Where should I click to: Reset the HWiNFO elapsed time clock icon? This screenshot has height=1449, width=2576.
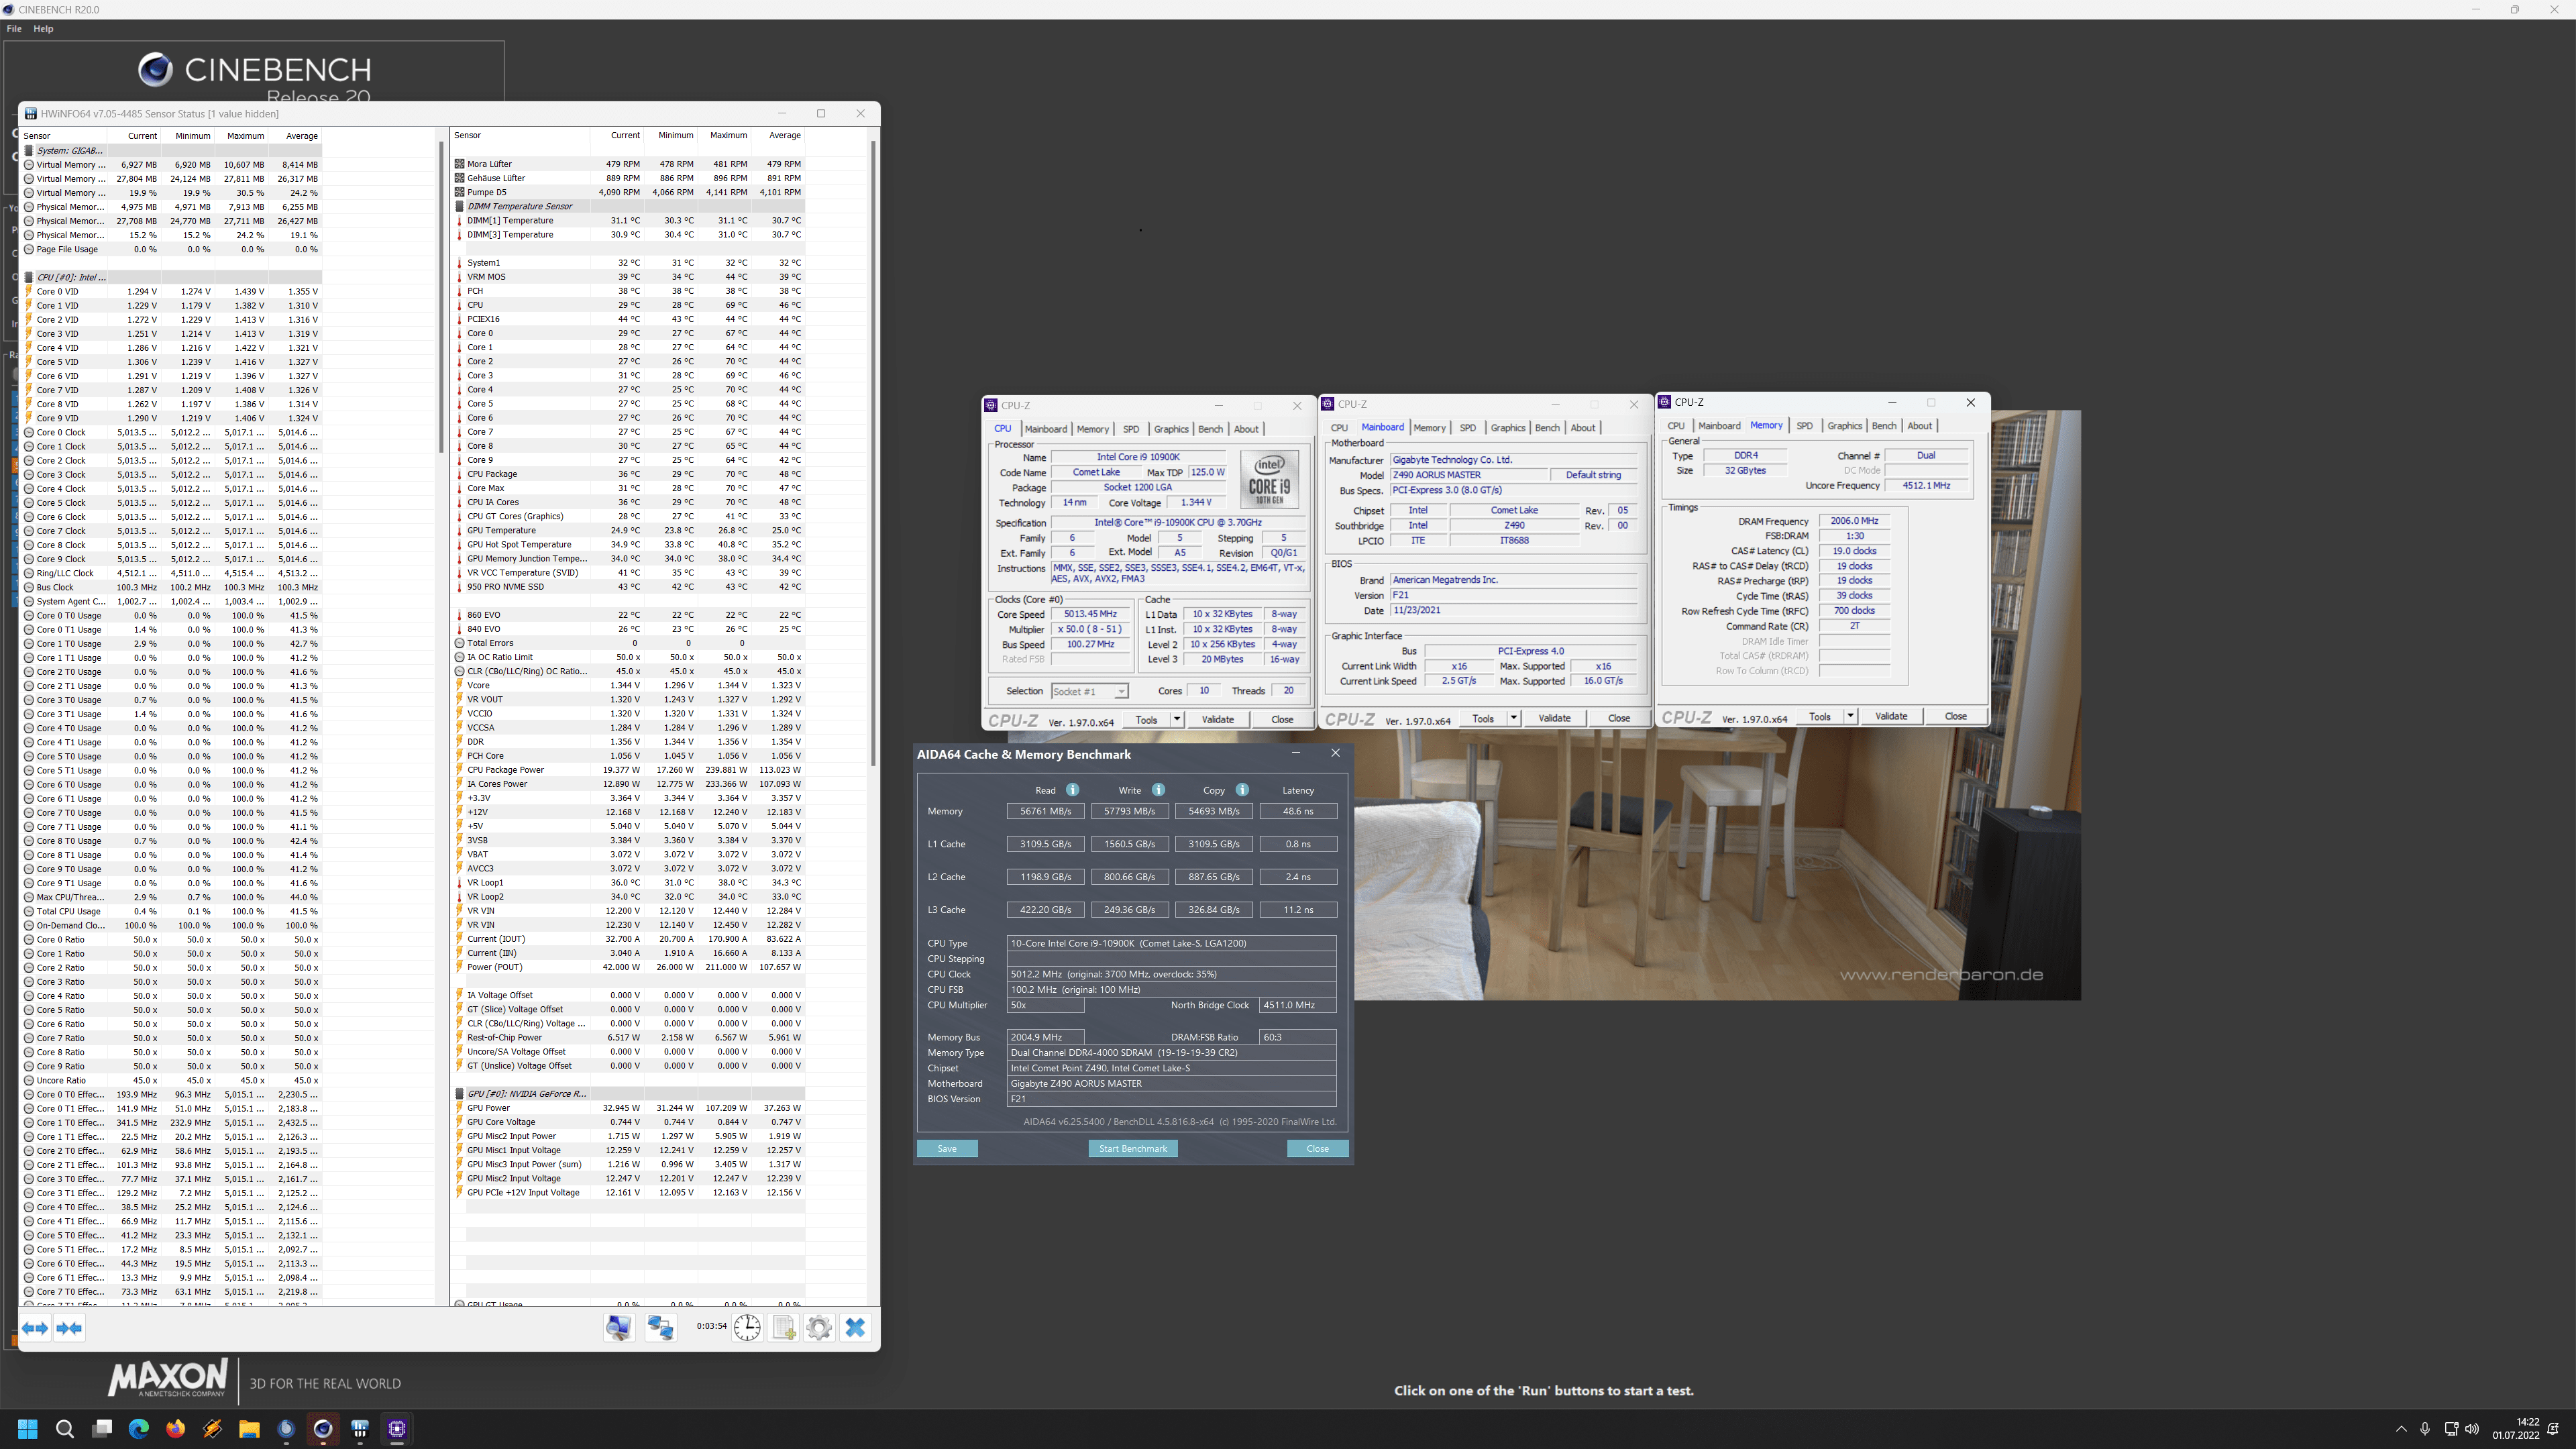pos(747,1328)
